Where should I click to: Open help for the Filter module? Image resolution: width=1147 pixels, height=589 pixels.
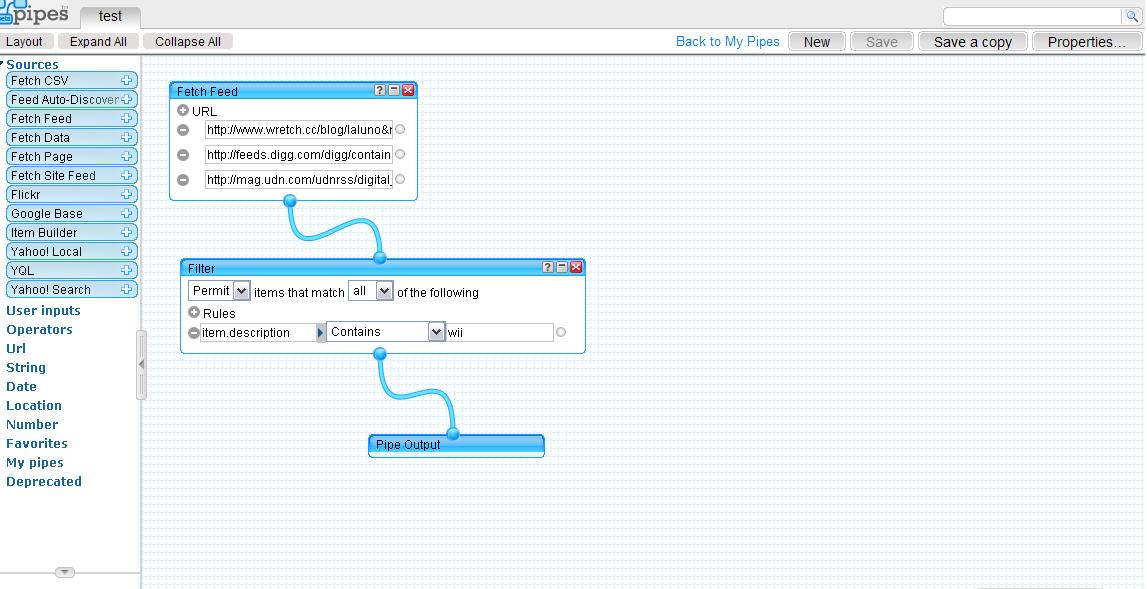548,268
